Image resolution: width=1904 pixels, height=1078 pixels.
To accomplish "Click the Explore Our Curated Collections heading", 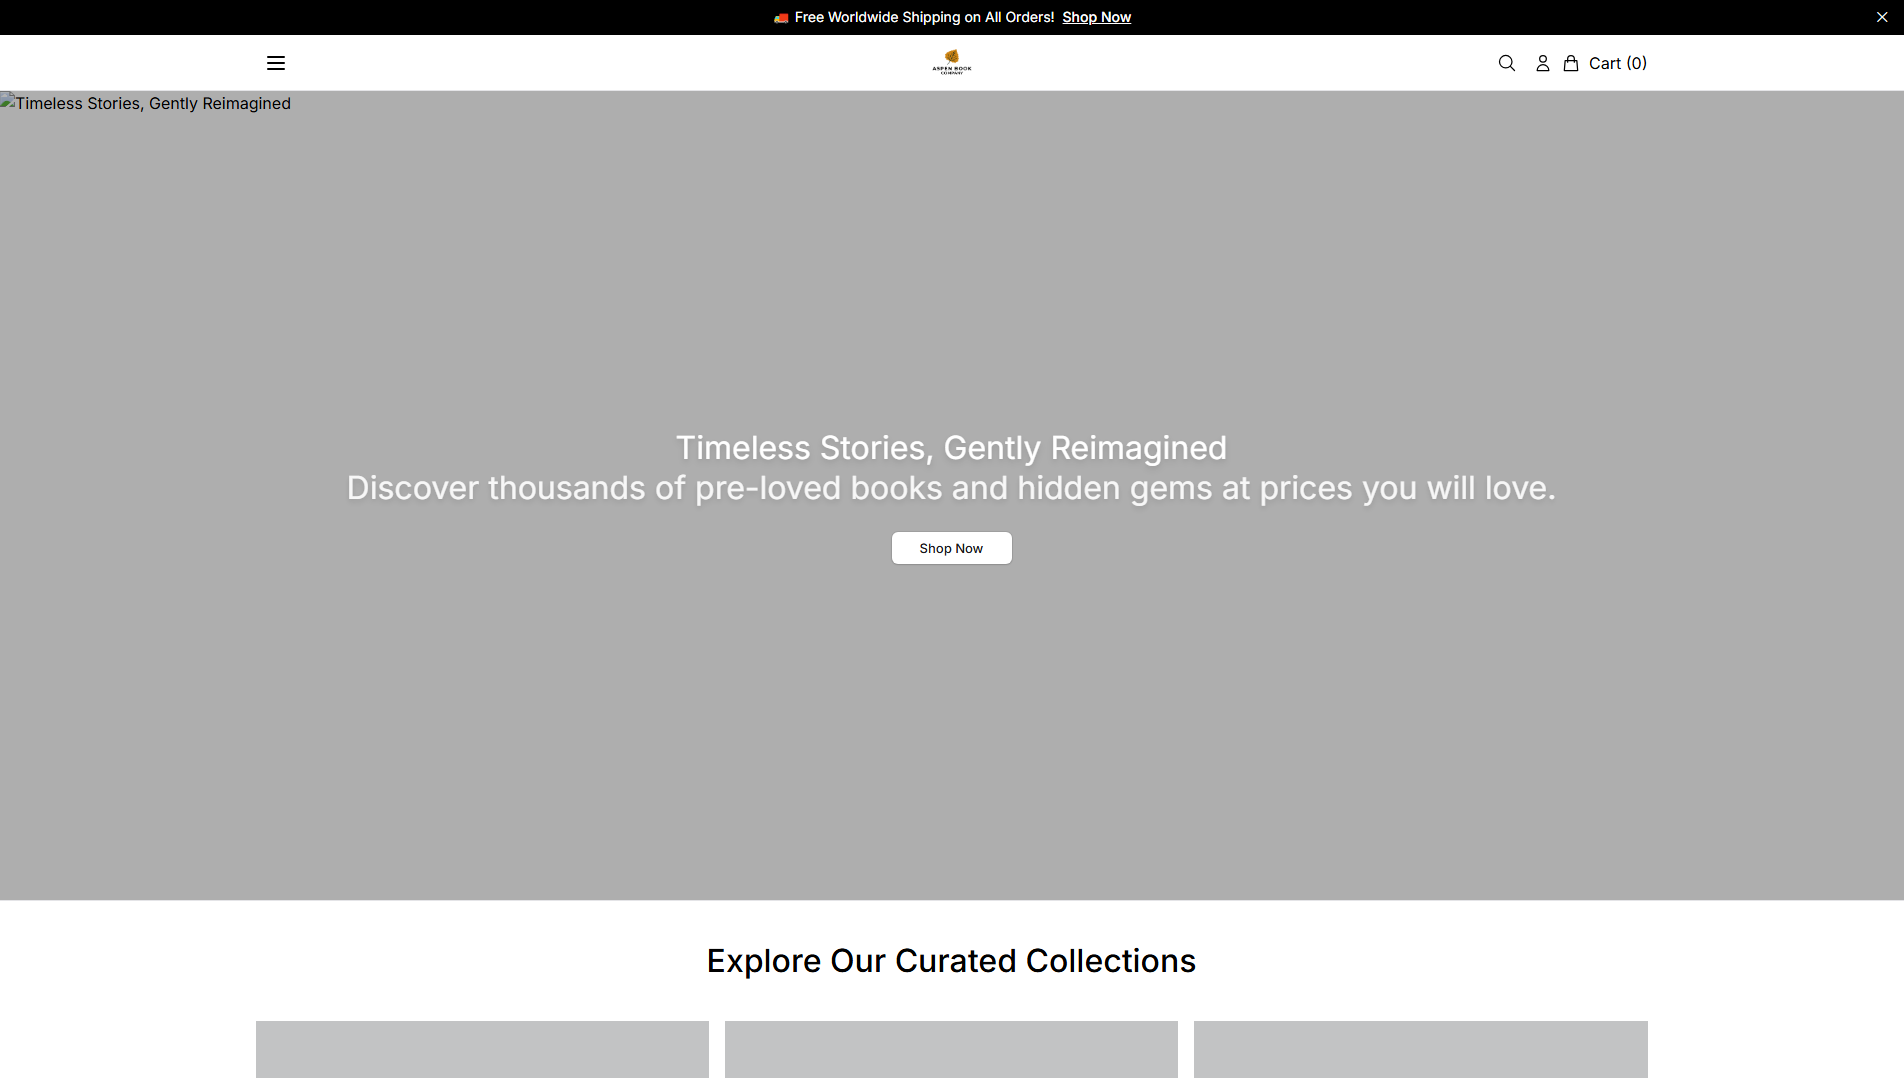I will click(x=952, y=961).
